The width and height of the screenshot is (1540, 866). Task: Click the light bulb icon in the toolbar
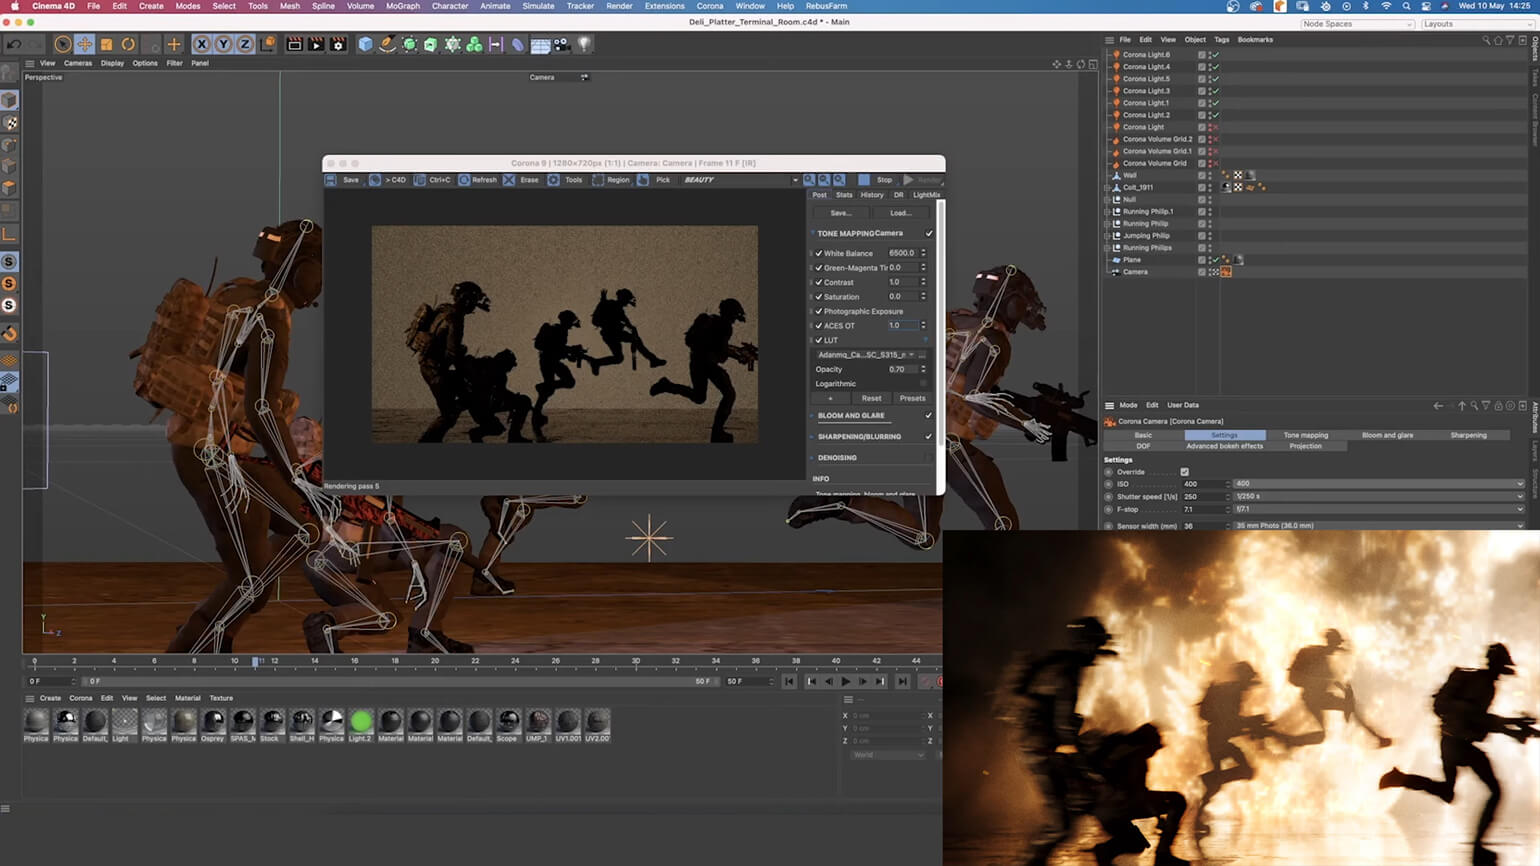click(584, 44)
